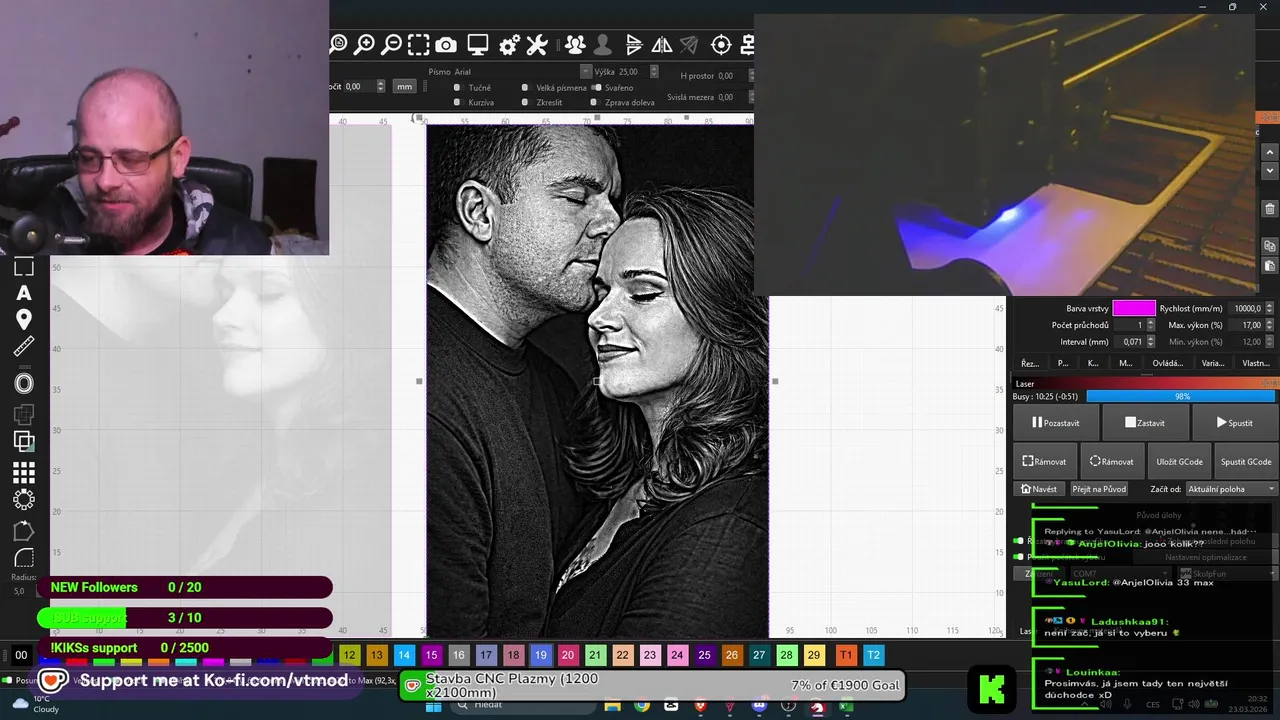Switch to the Varia... tab

(1212, 364)
